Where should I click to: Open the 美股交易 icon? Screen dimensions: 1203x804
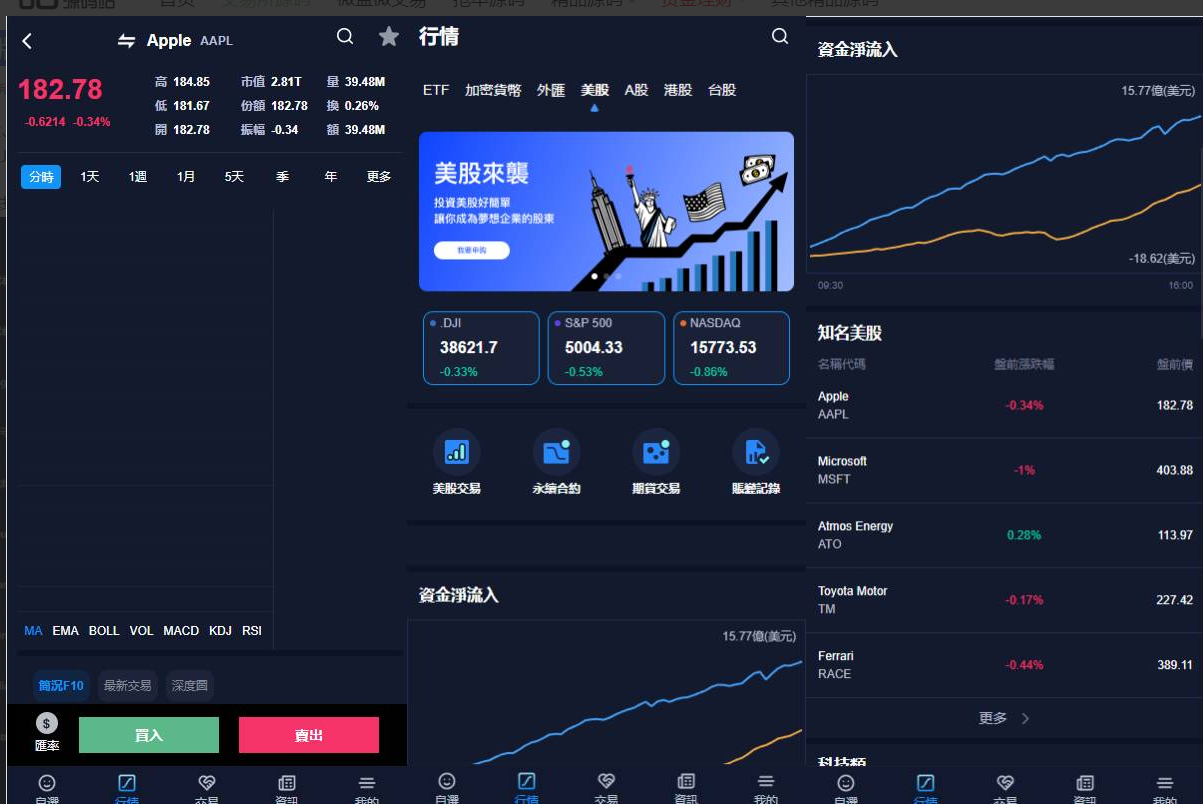tap(456, 453)
